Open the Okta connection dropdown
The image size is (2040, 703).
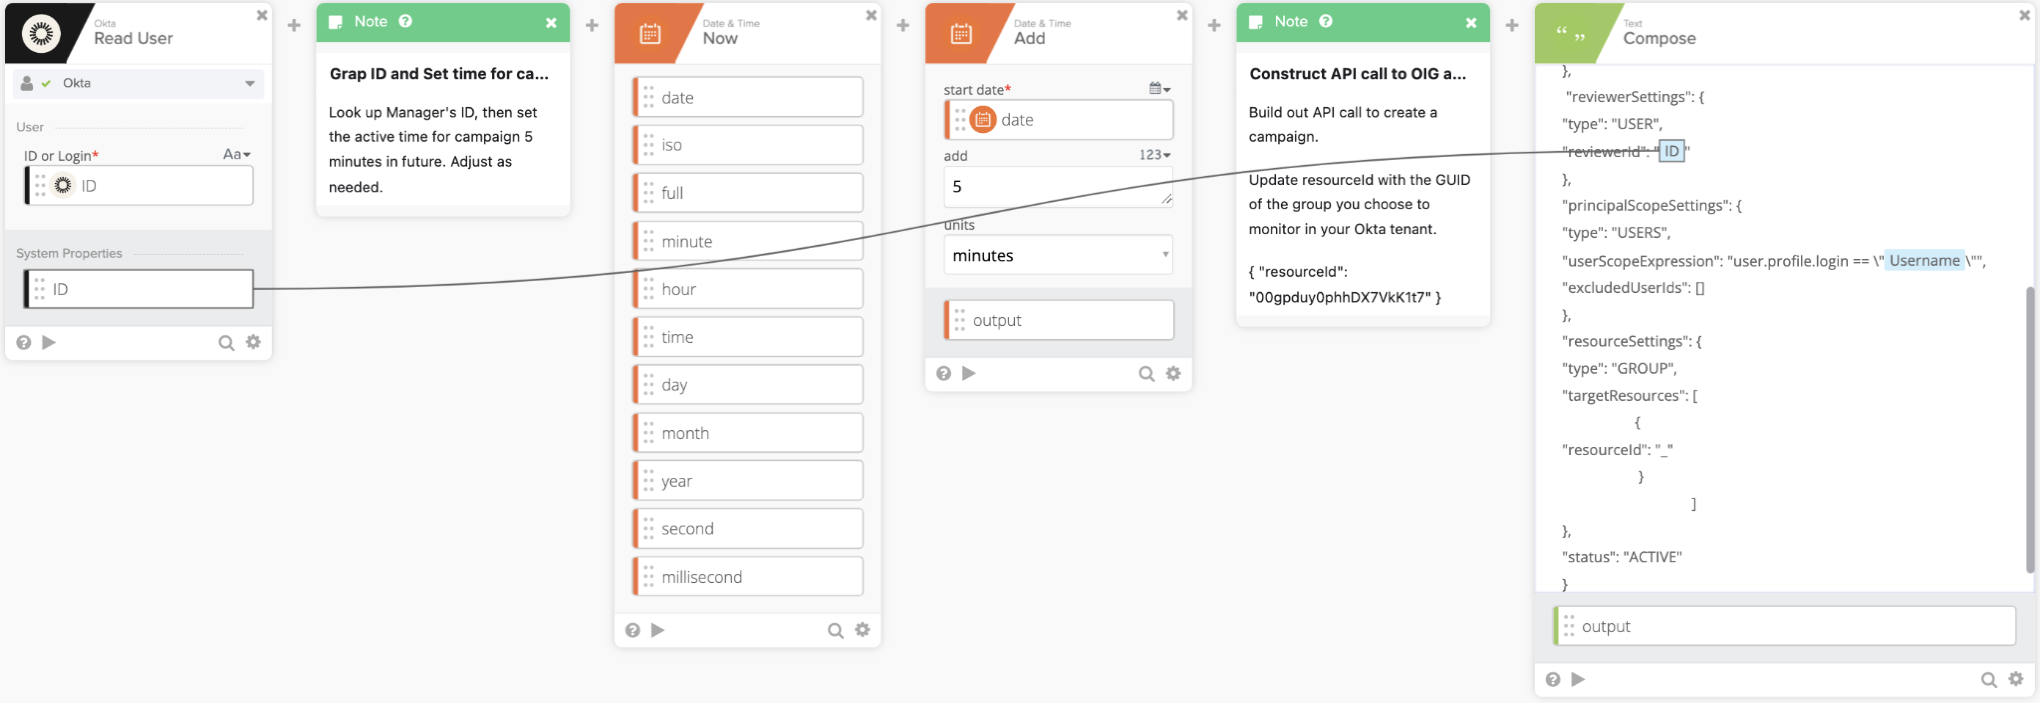click(x=249, y=84)
